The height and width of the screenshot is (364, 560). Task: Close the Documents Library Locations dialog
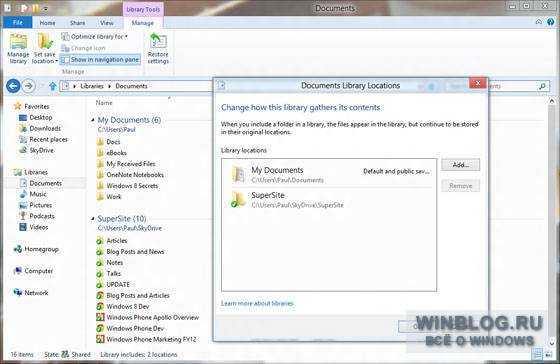(478, 83)
